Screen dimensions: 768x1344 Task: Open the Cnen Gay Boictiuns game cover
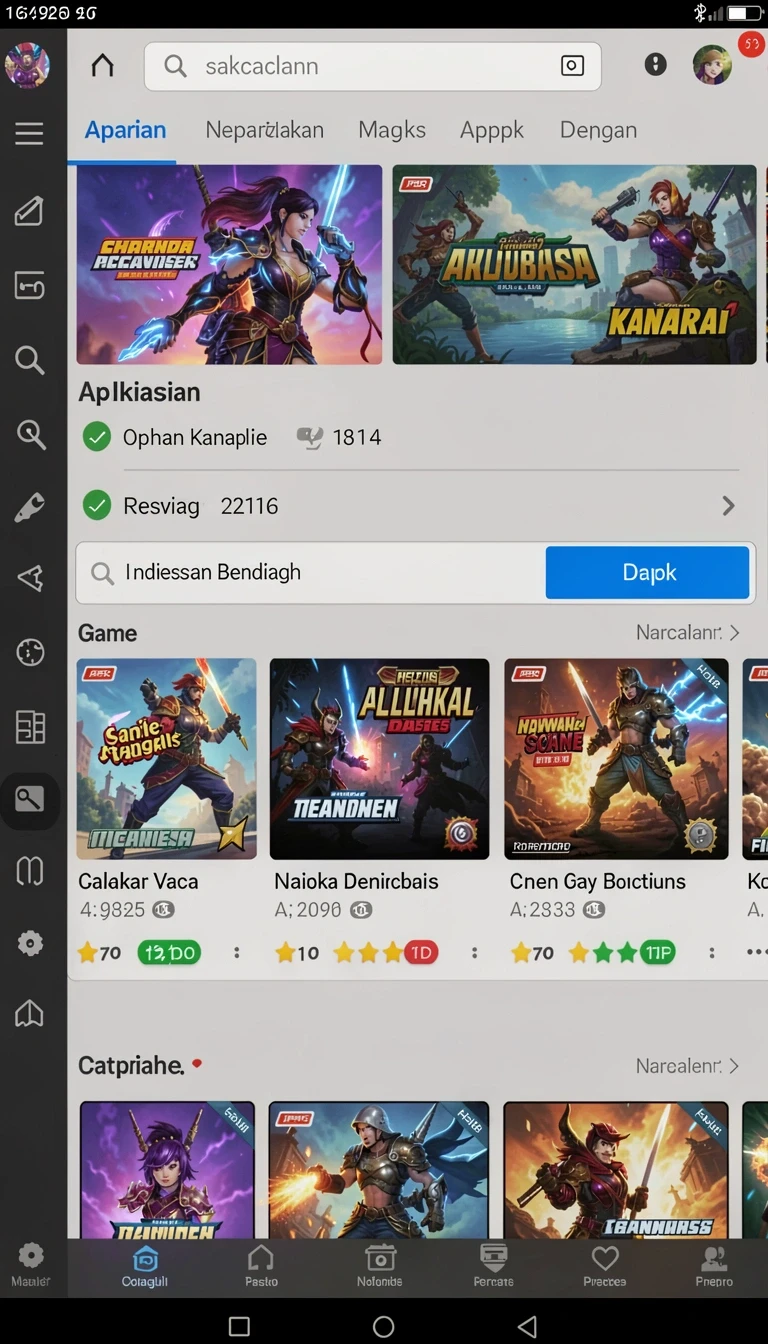(x=616, y=759)
